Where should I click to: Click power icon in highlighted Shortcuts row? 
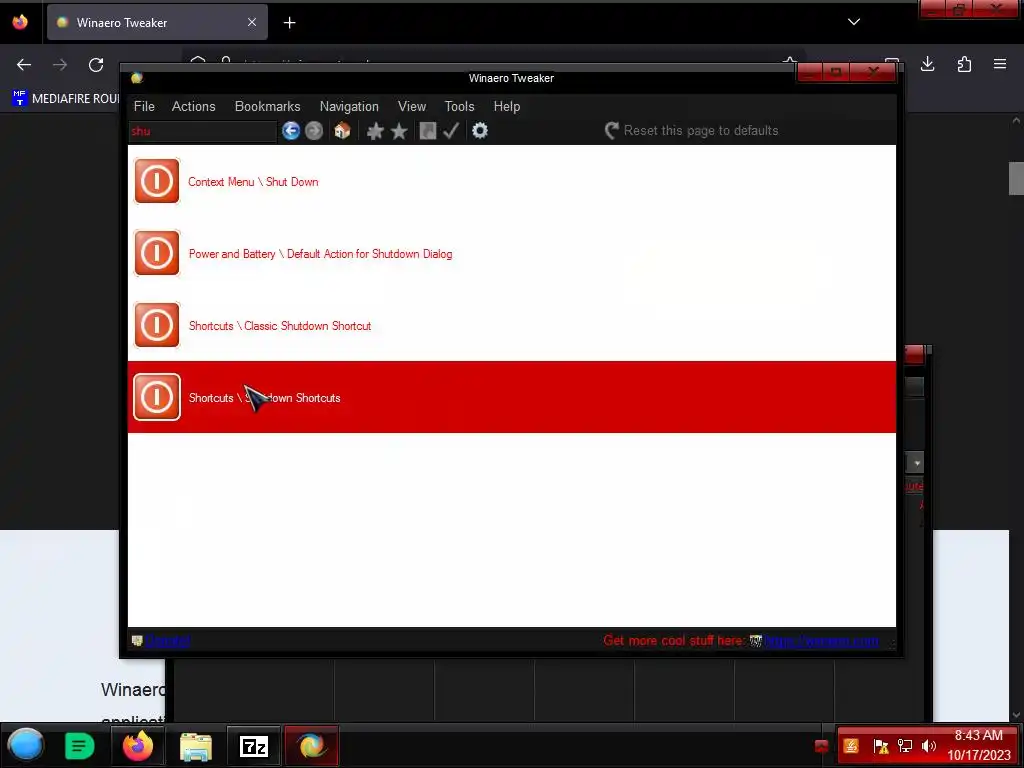[157, 396]
